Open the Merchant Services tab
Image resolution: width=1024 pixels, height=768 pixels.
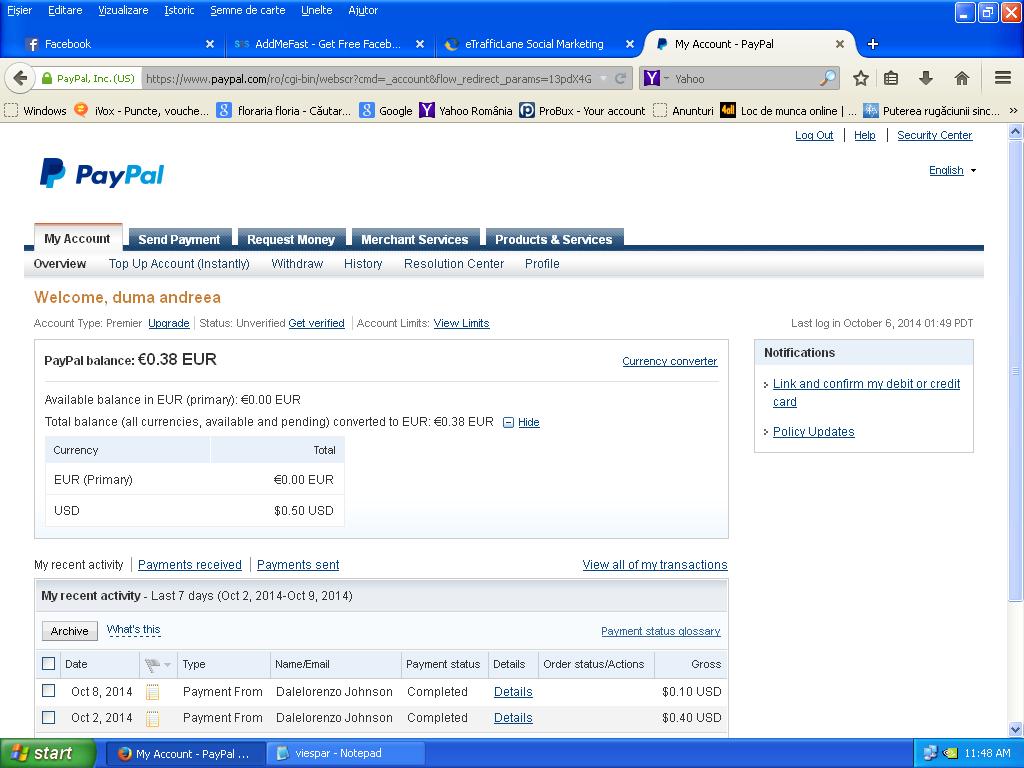click(415, 240)
